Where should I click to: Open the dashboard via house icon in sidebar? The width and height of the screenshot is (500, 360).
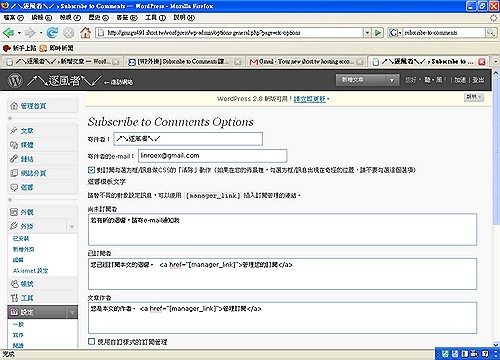tap(14, 106)
